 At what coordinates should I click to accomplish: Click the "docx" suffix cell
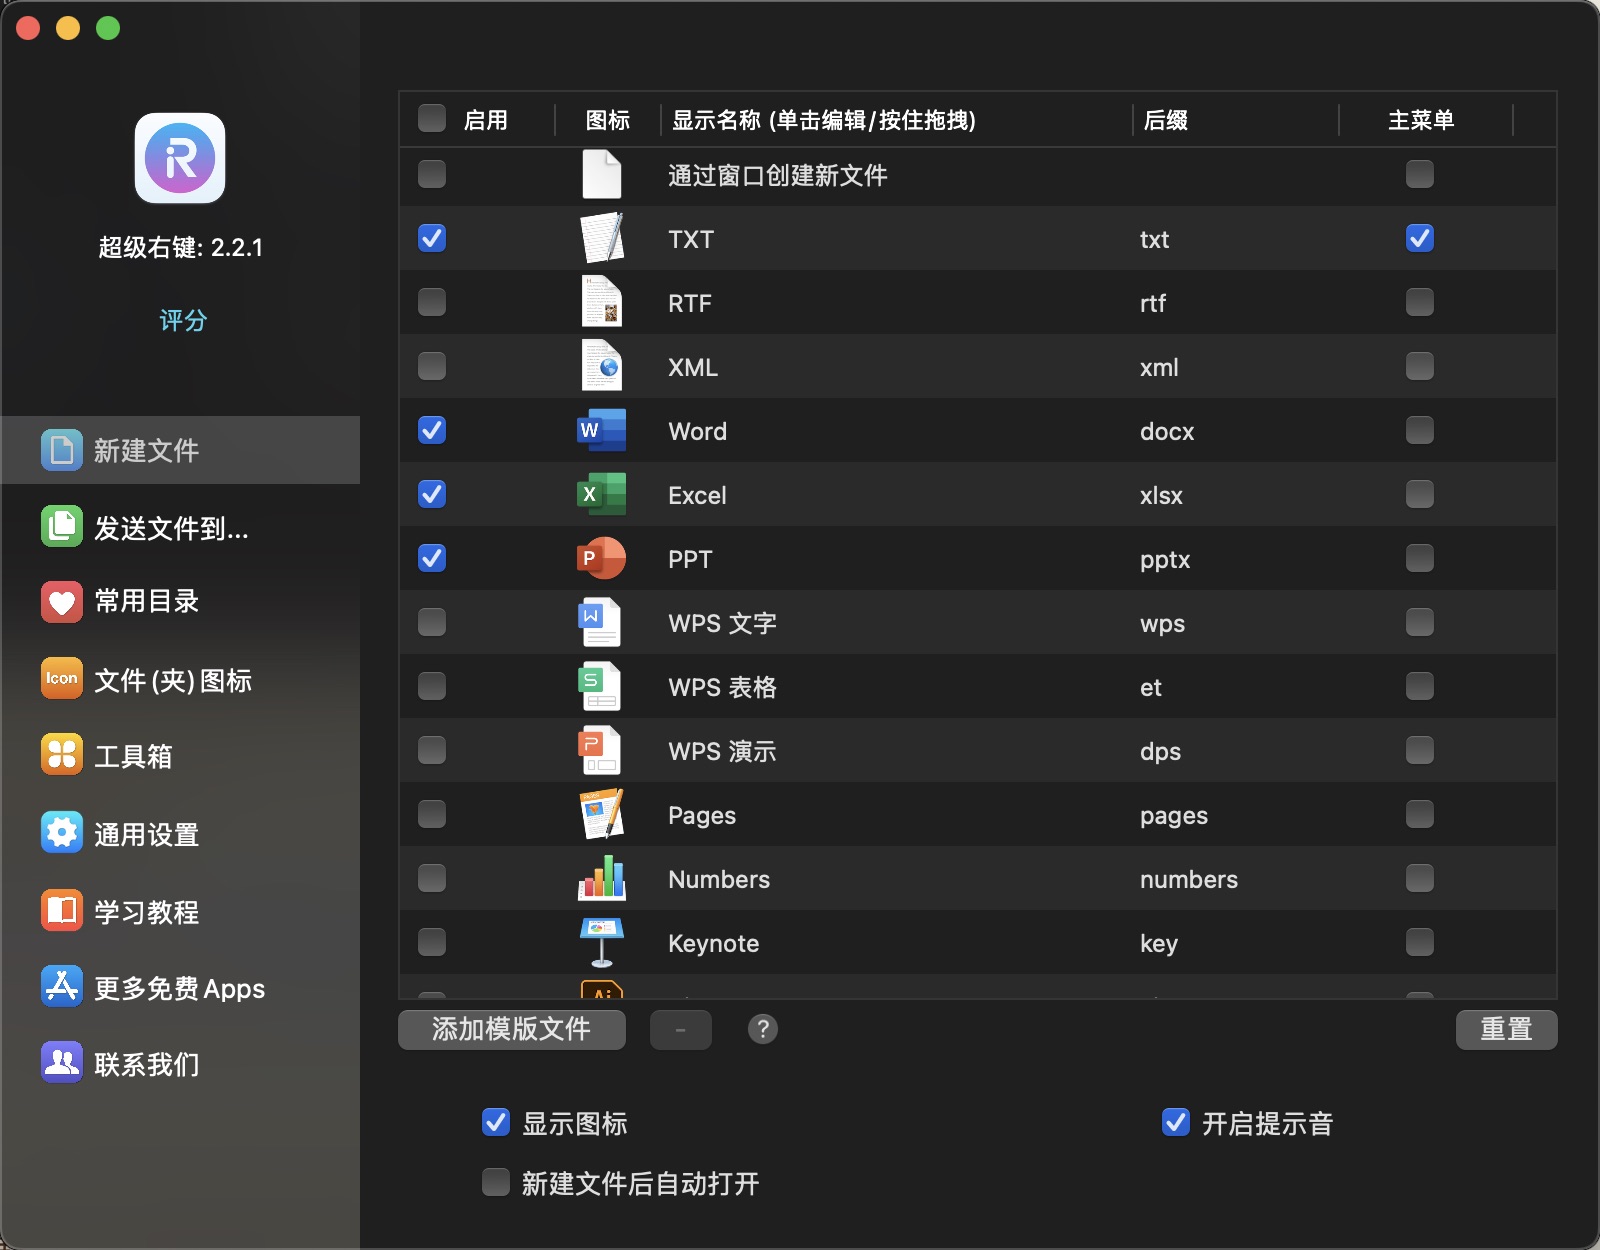(1167, 431)
